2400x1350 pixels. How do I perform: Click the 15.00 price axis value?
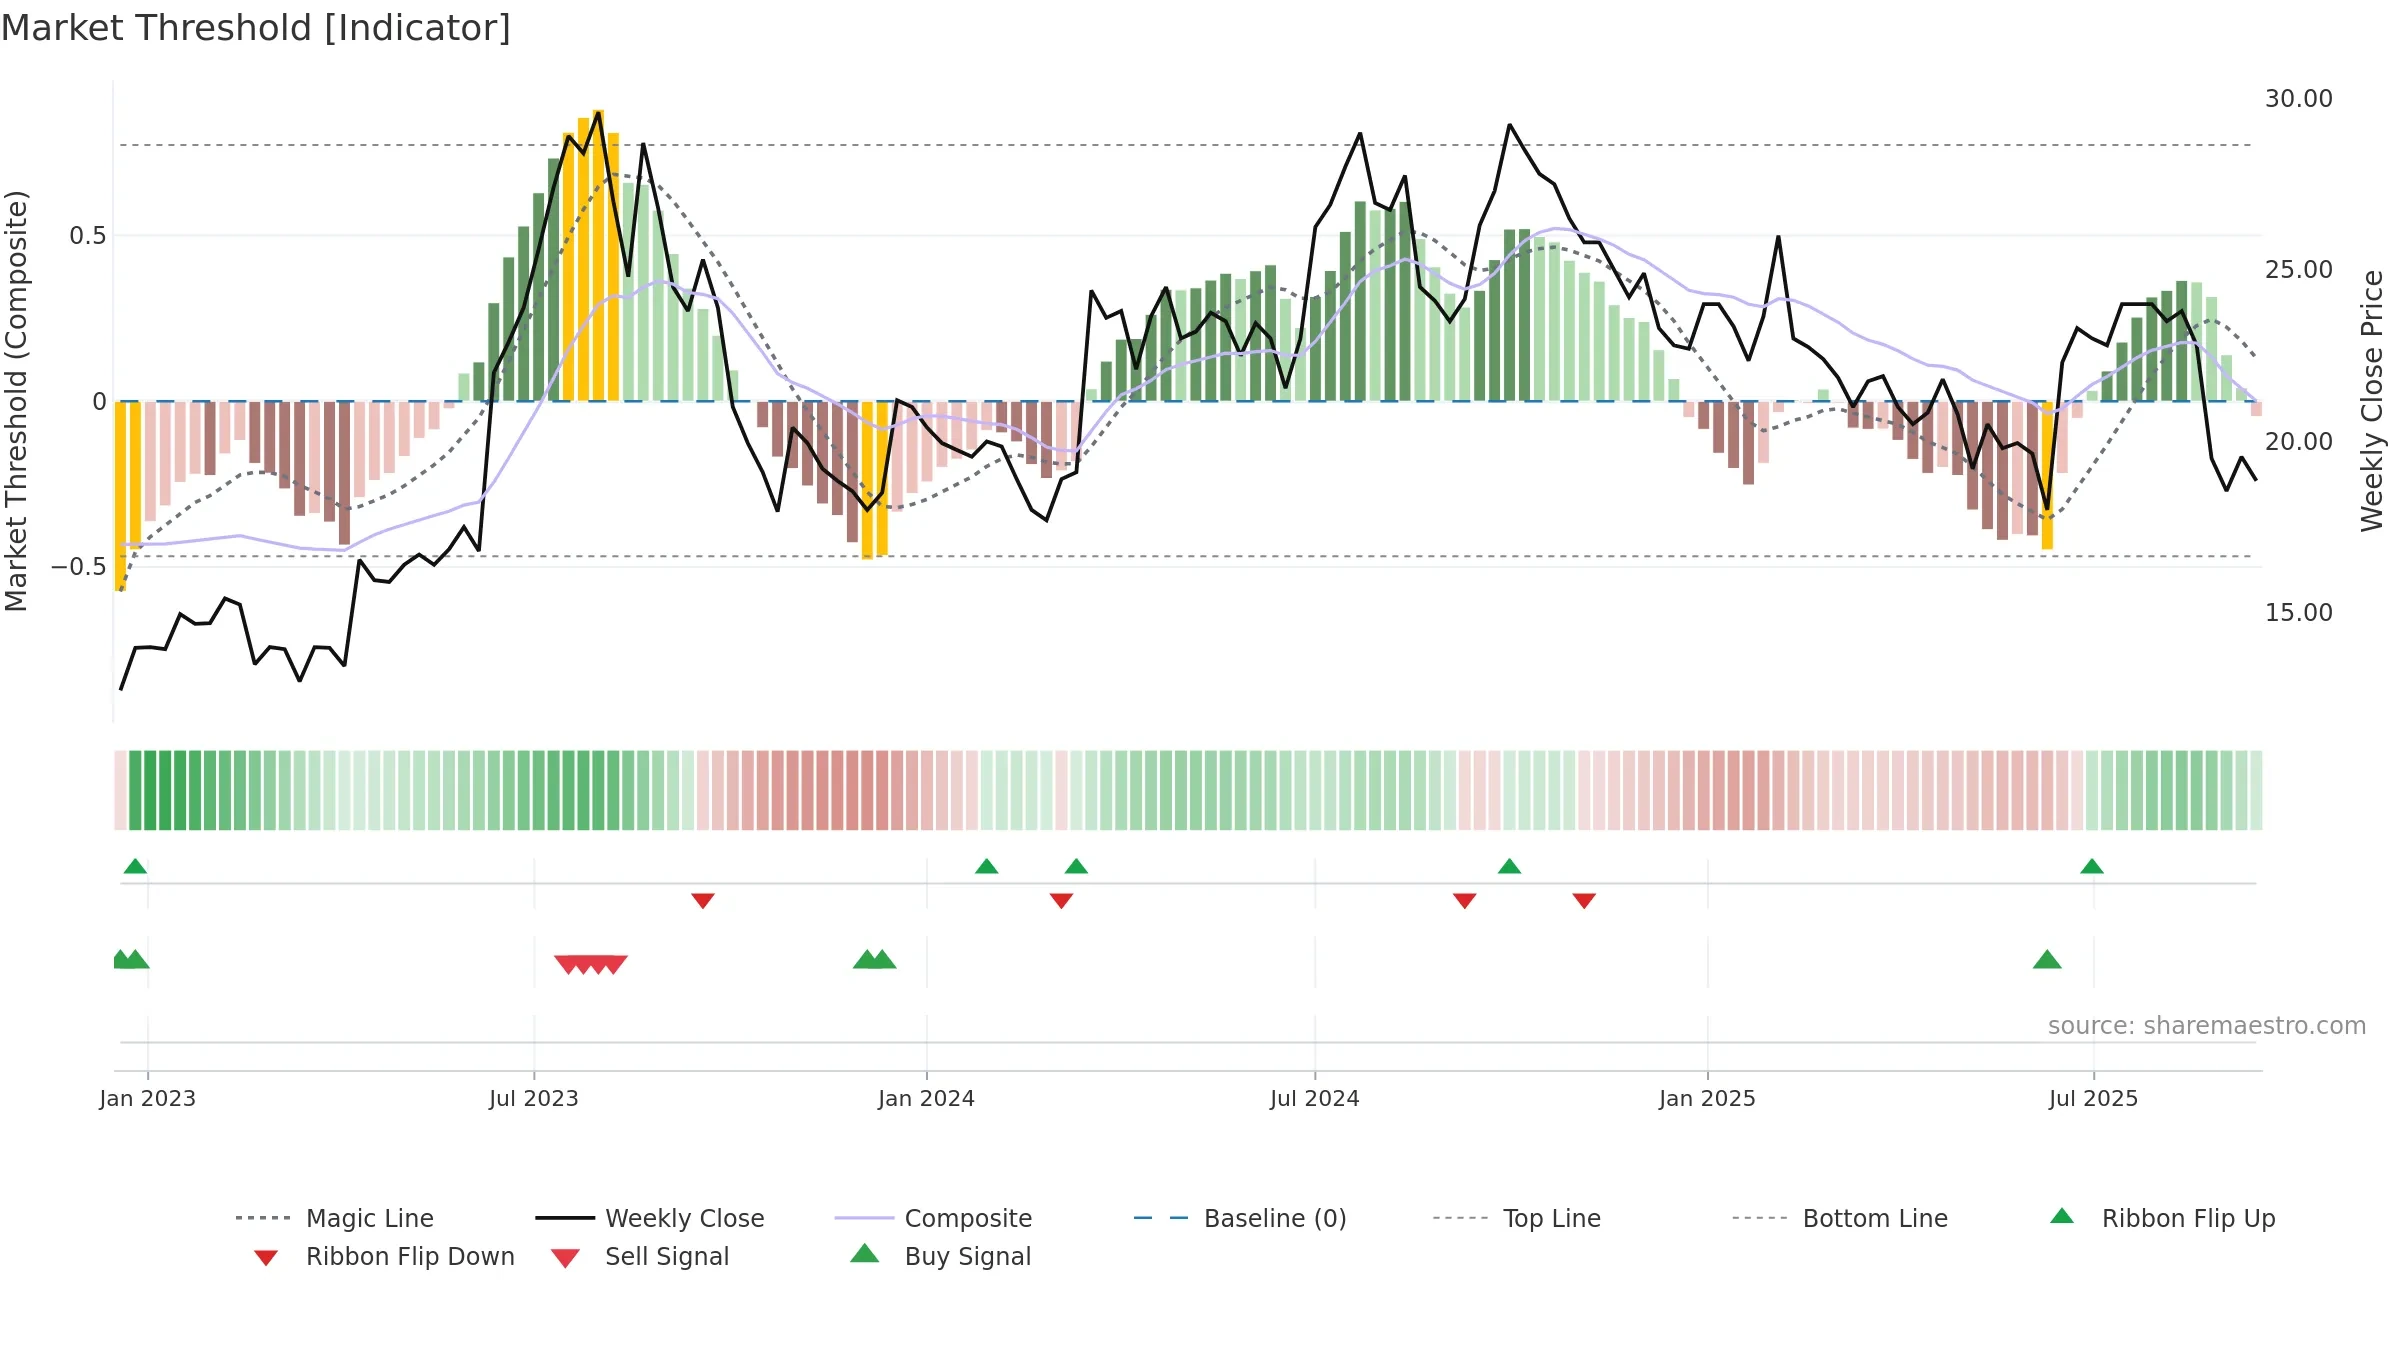tap(2299, 613)
